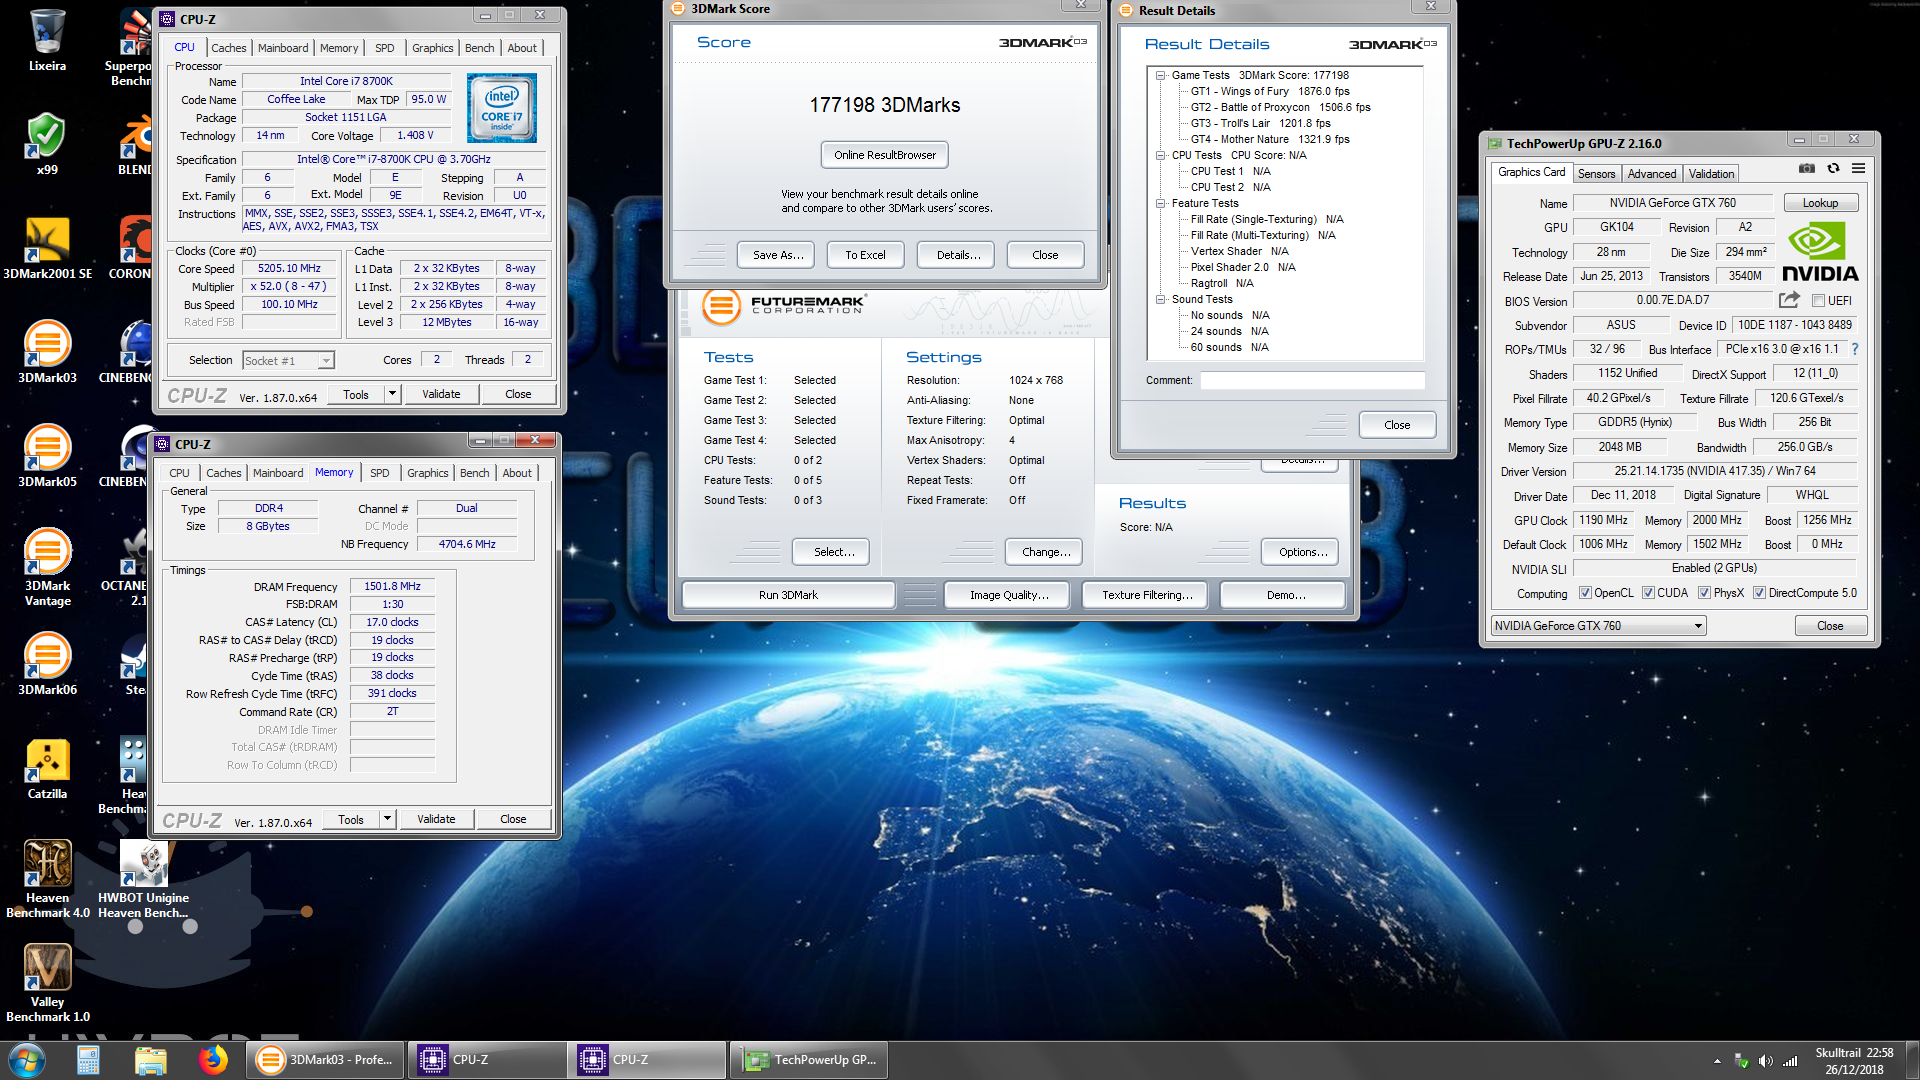The height and width of the screenshot is (1080, 1920).
Task: Click the BIOS export share icon in GPU-Z
Action: point(1789,299)
